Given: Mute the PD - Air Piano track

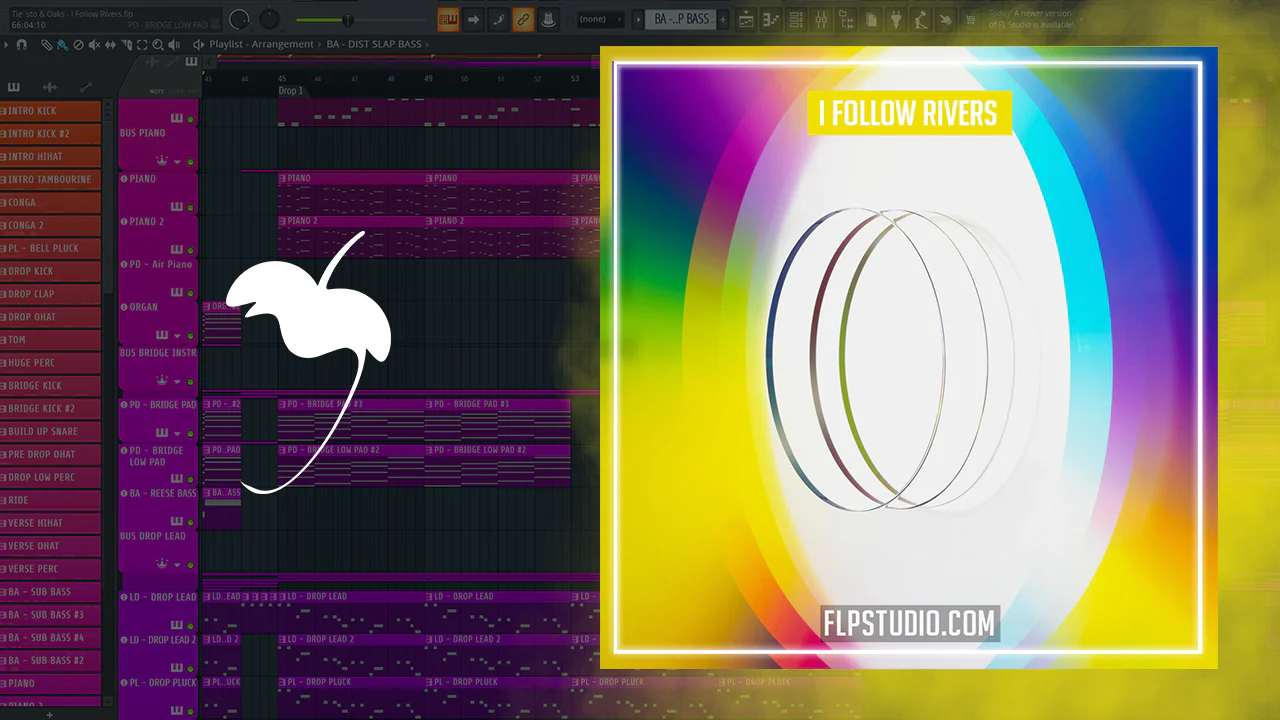Looking at the screenshot, I should coord(190,293).
